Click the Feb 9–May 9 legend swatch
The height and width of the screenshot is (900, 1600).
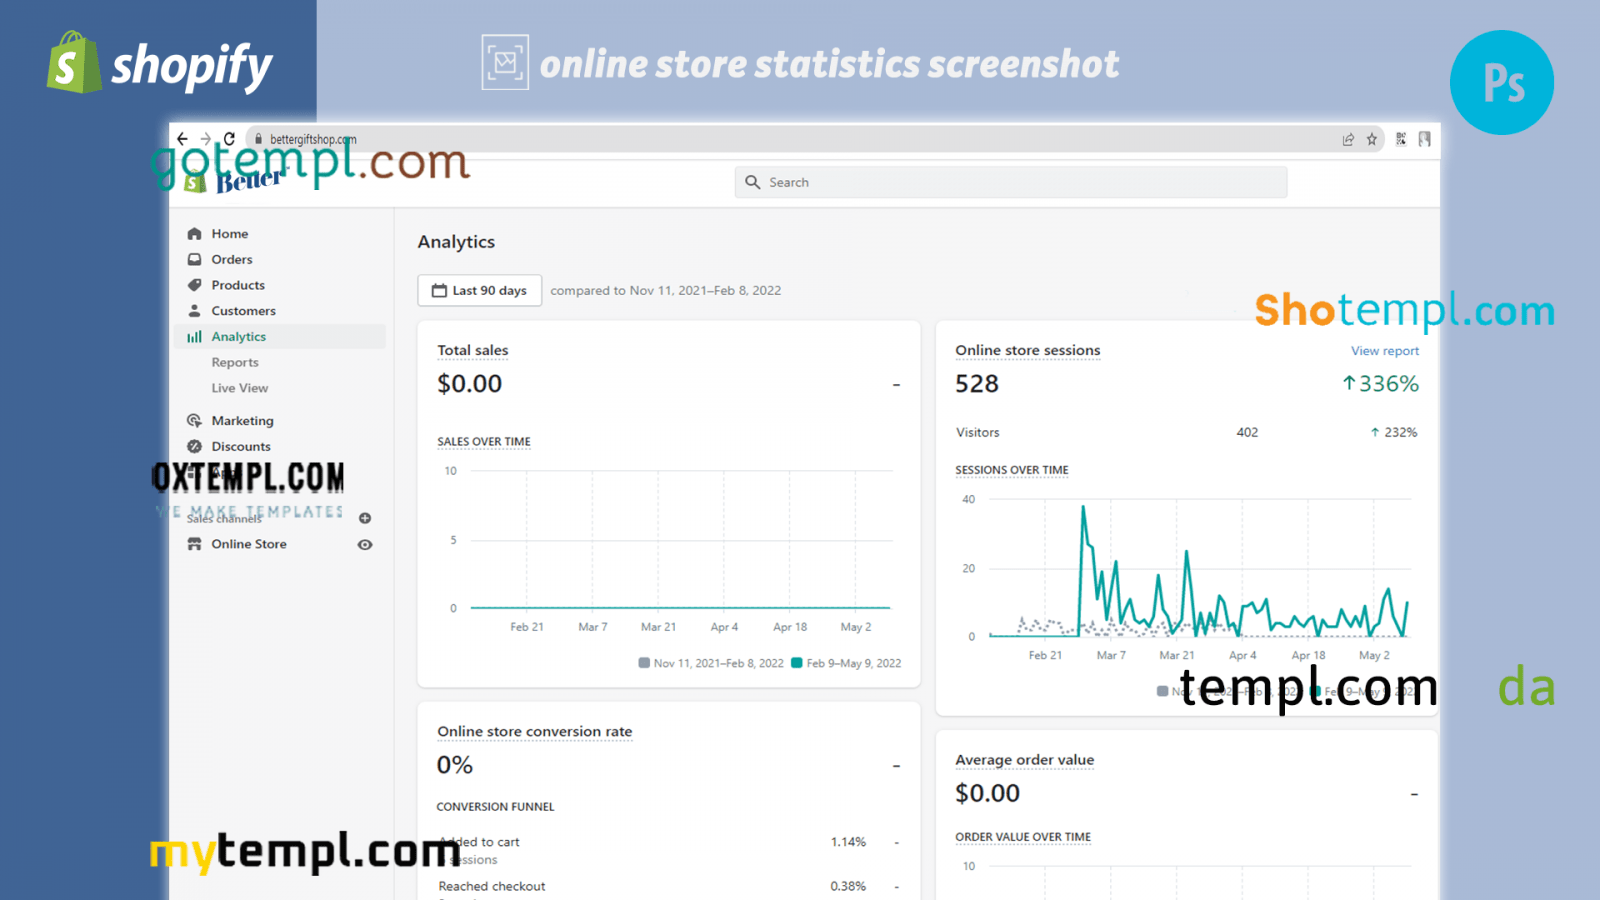click(x=797, y=663)
